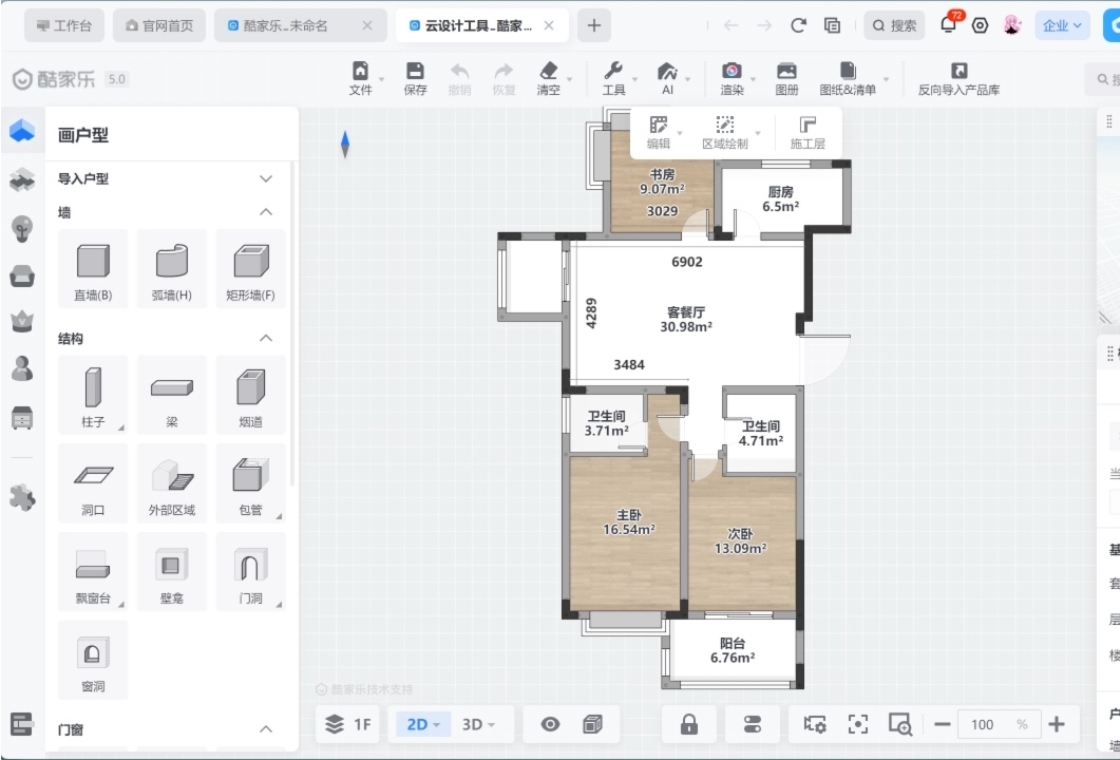Image resolution: width=1120 pixels, height=760 pixels.
Task: Choose the 矩形墙(F) rectangle wall tool
Action: [x=251, y=268]
